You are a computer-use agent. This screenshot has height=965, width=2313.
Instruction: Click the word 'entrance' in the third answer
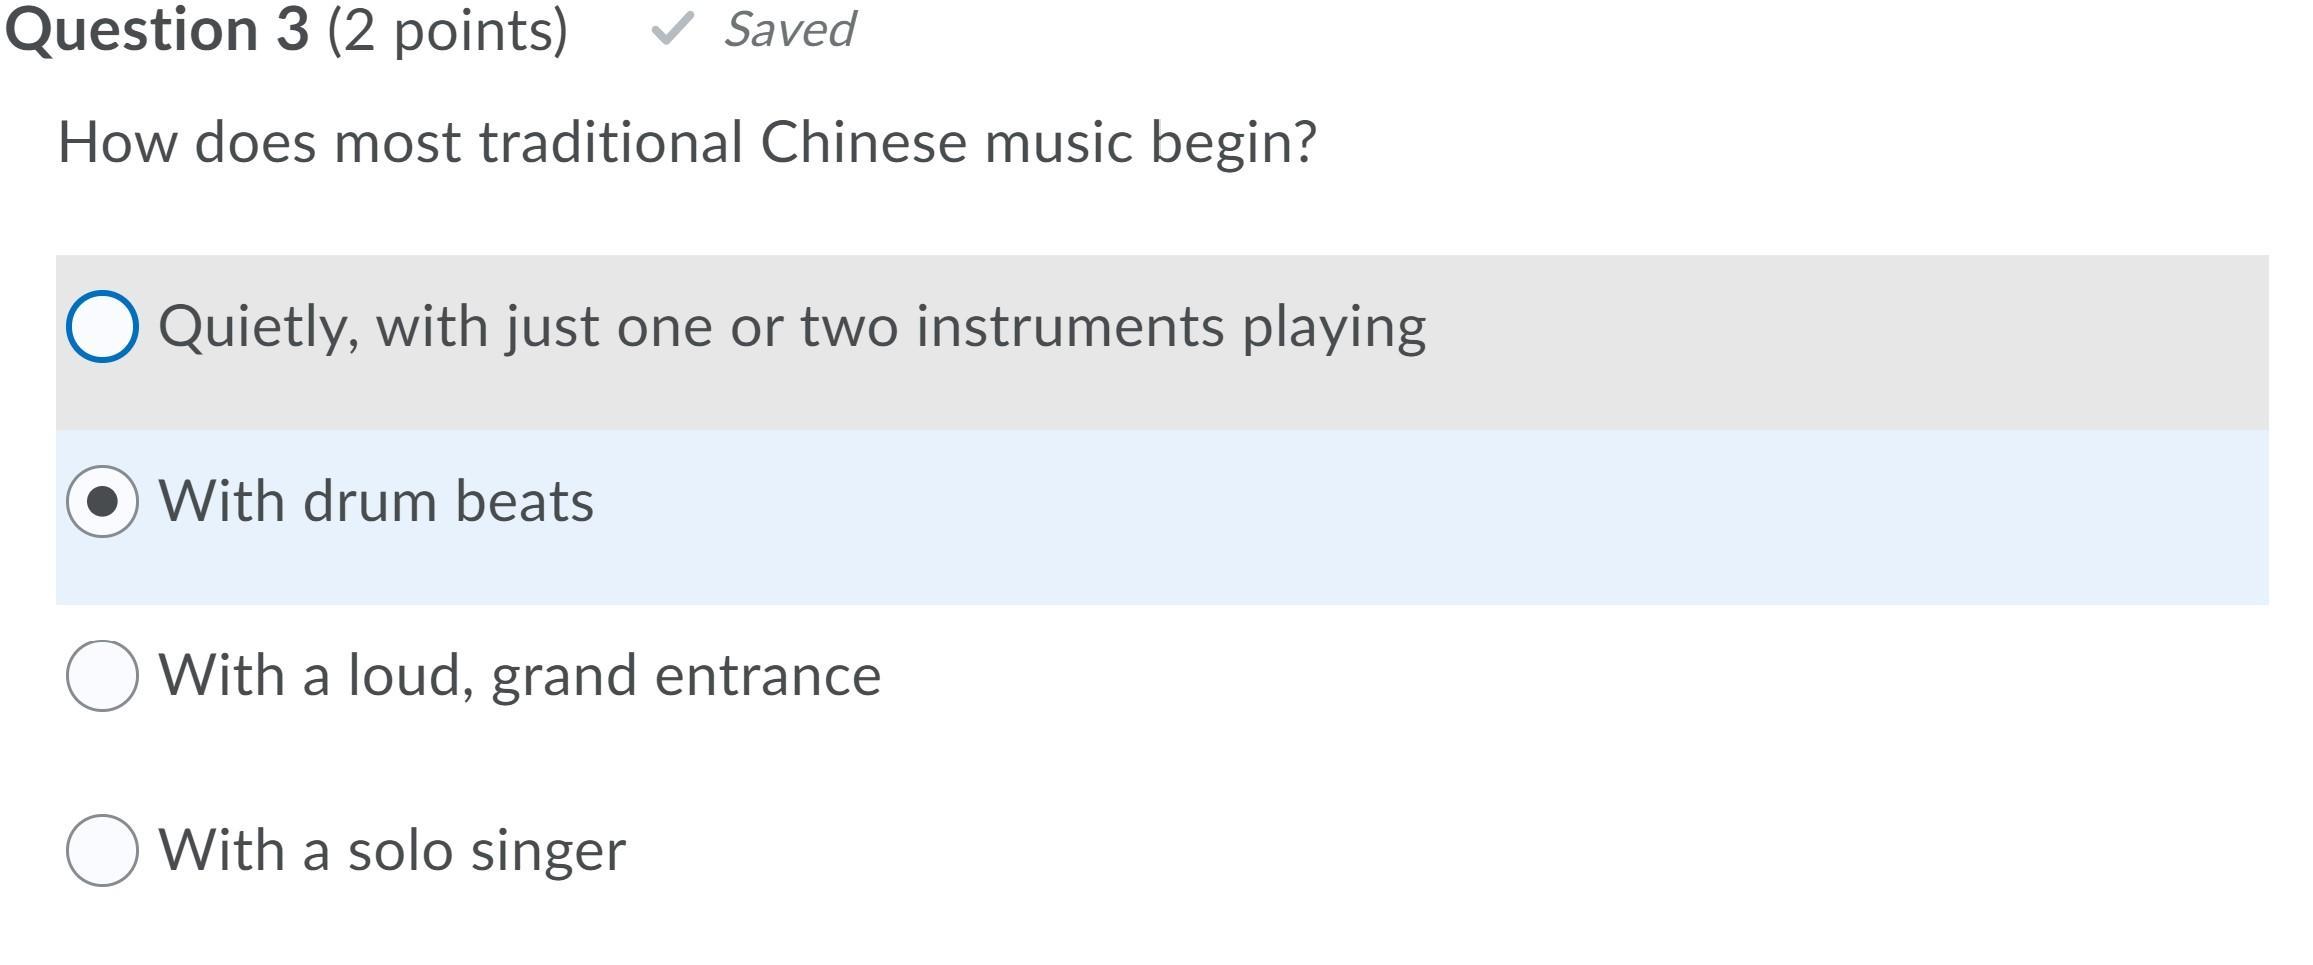point(767,676)
